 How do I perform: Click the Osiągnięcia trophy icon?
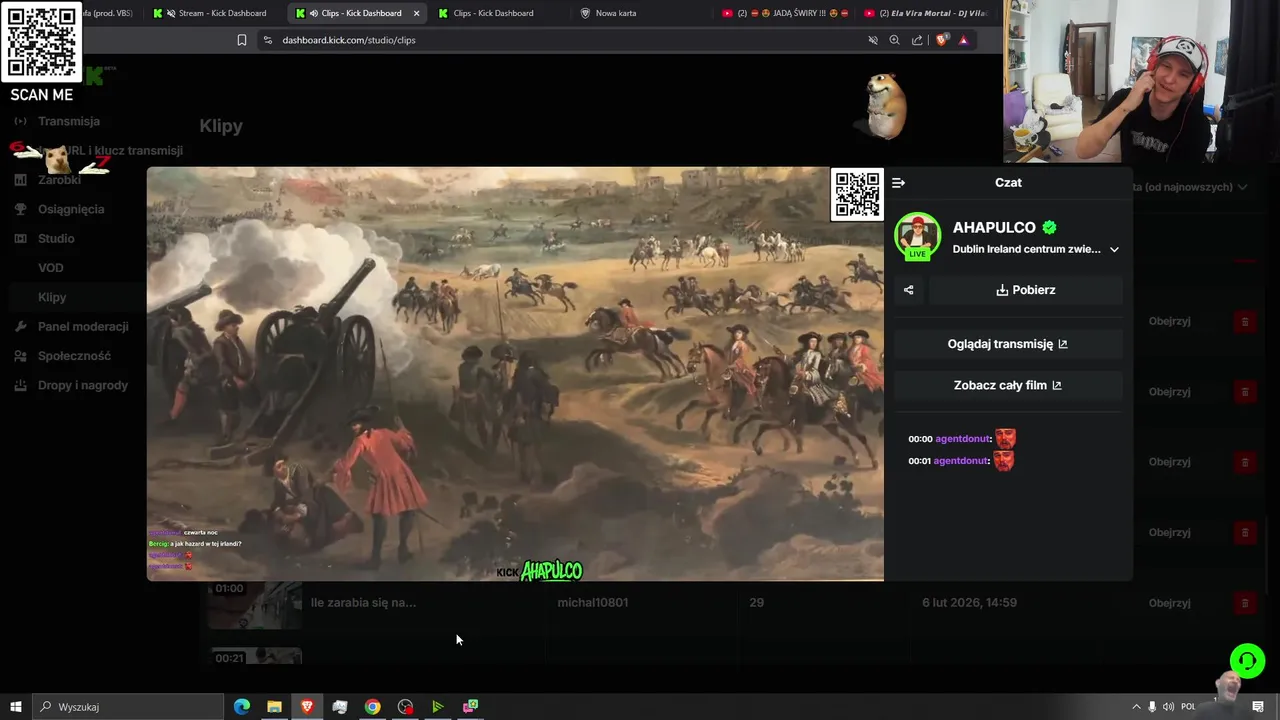pos(20,209)
